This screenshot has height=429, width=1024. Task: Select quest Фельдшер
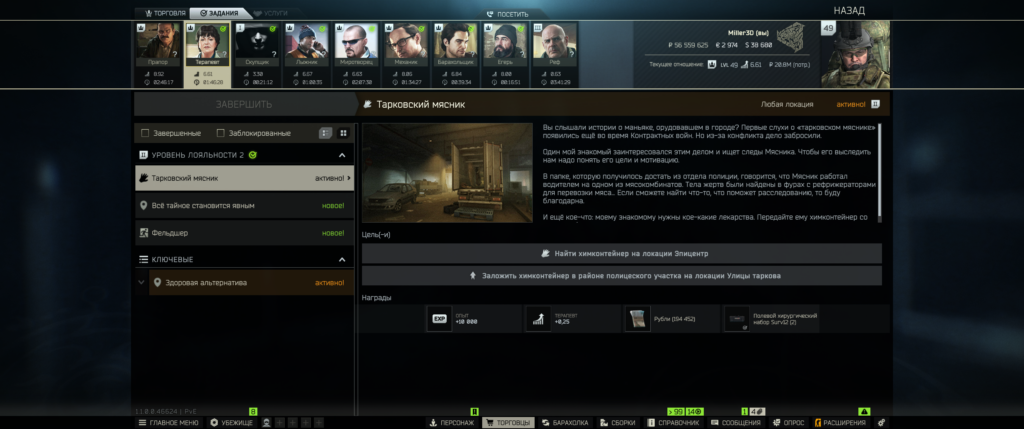pos(244,232)
